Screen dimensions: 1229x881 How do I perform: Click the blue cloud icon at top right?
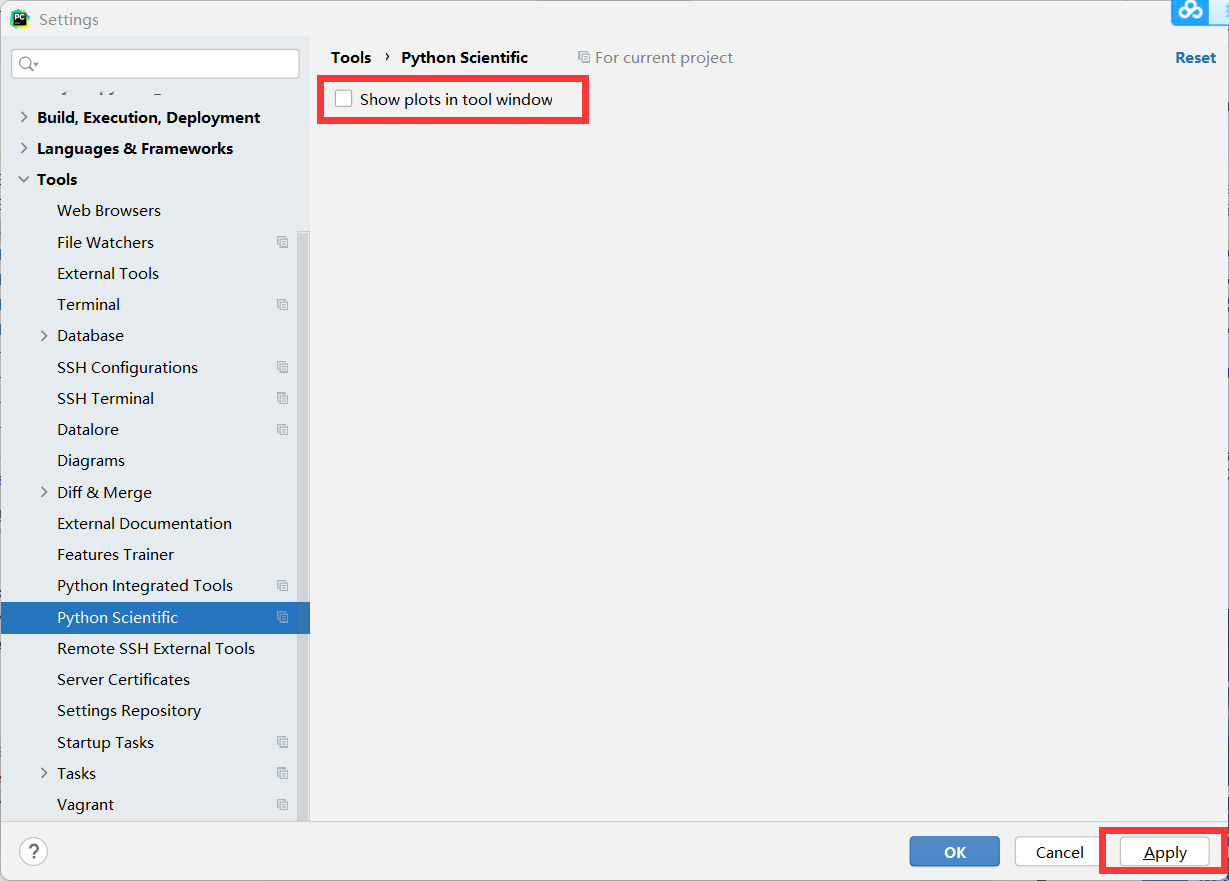click(x=1191, y=11)
